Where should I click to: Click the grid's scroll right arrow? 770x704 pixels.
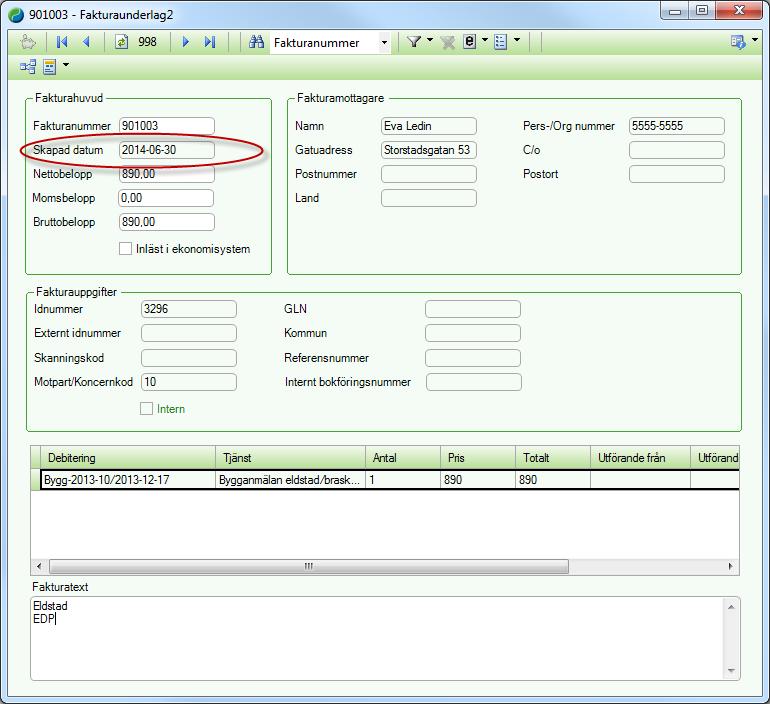coord(731,566)
